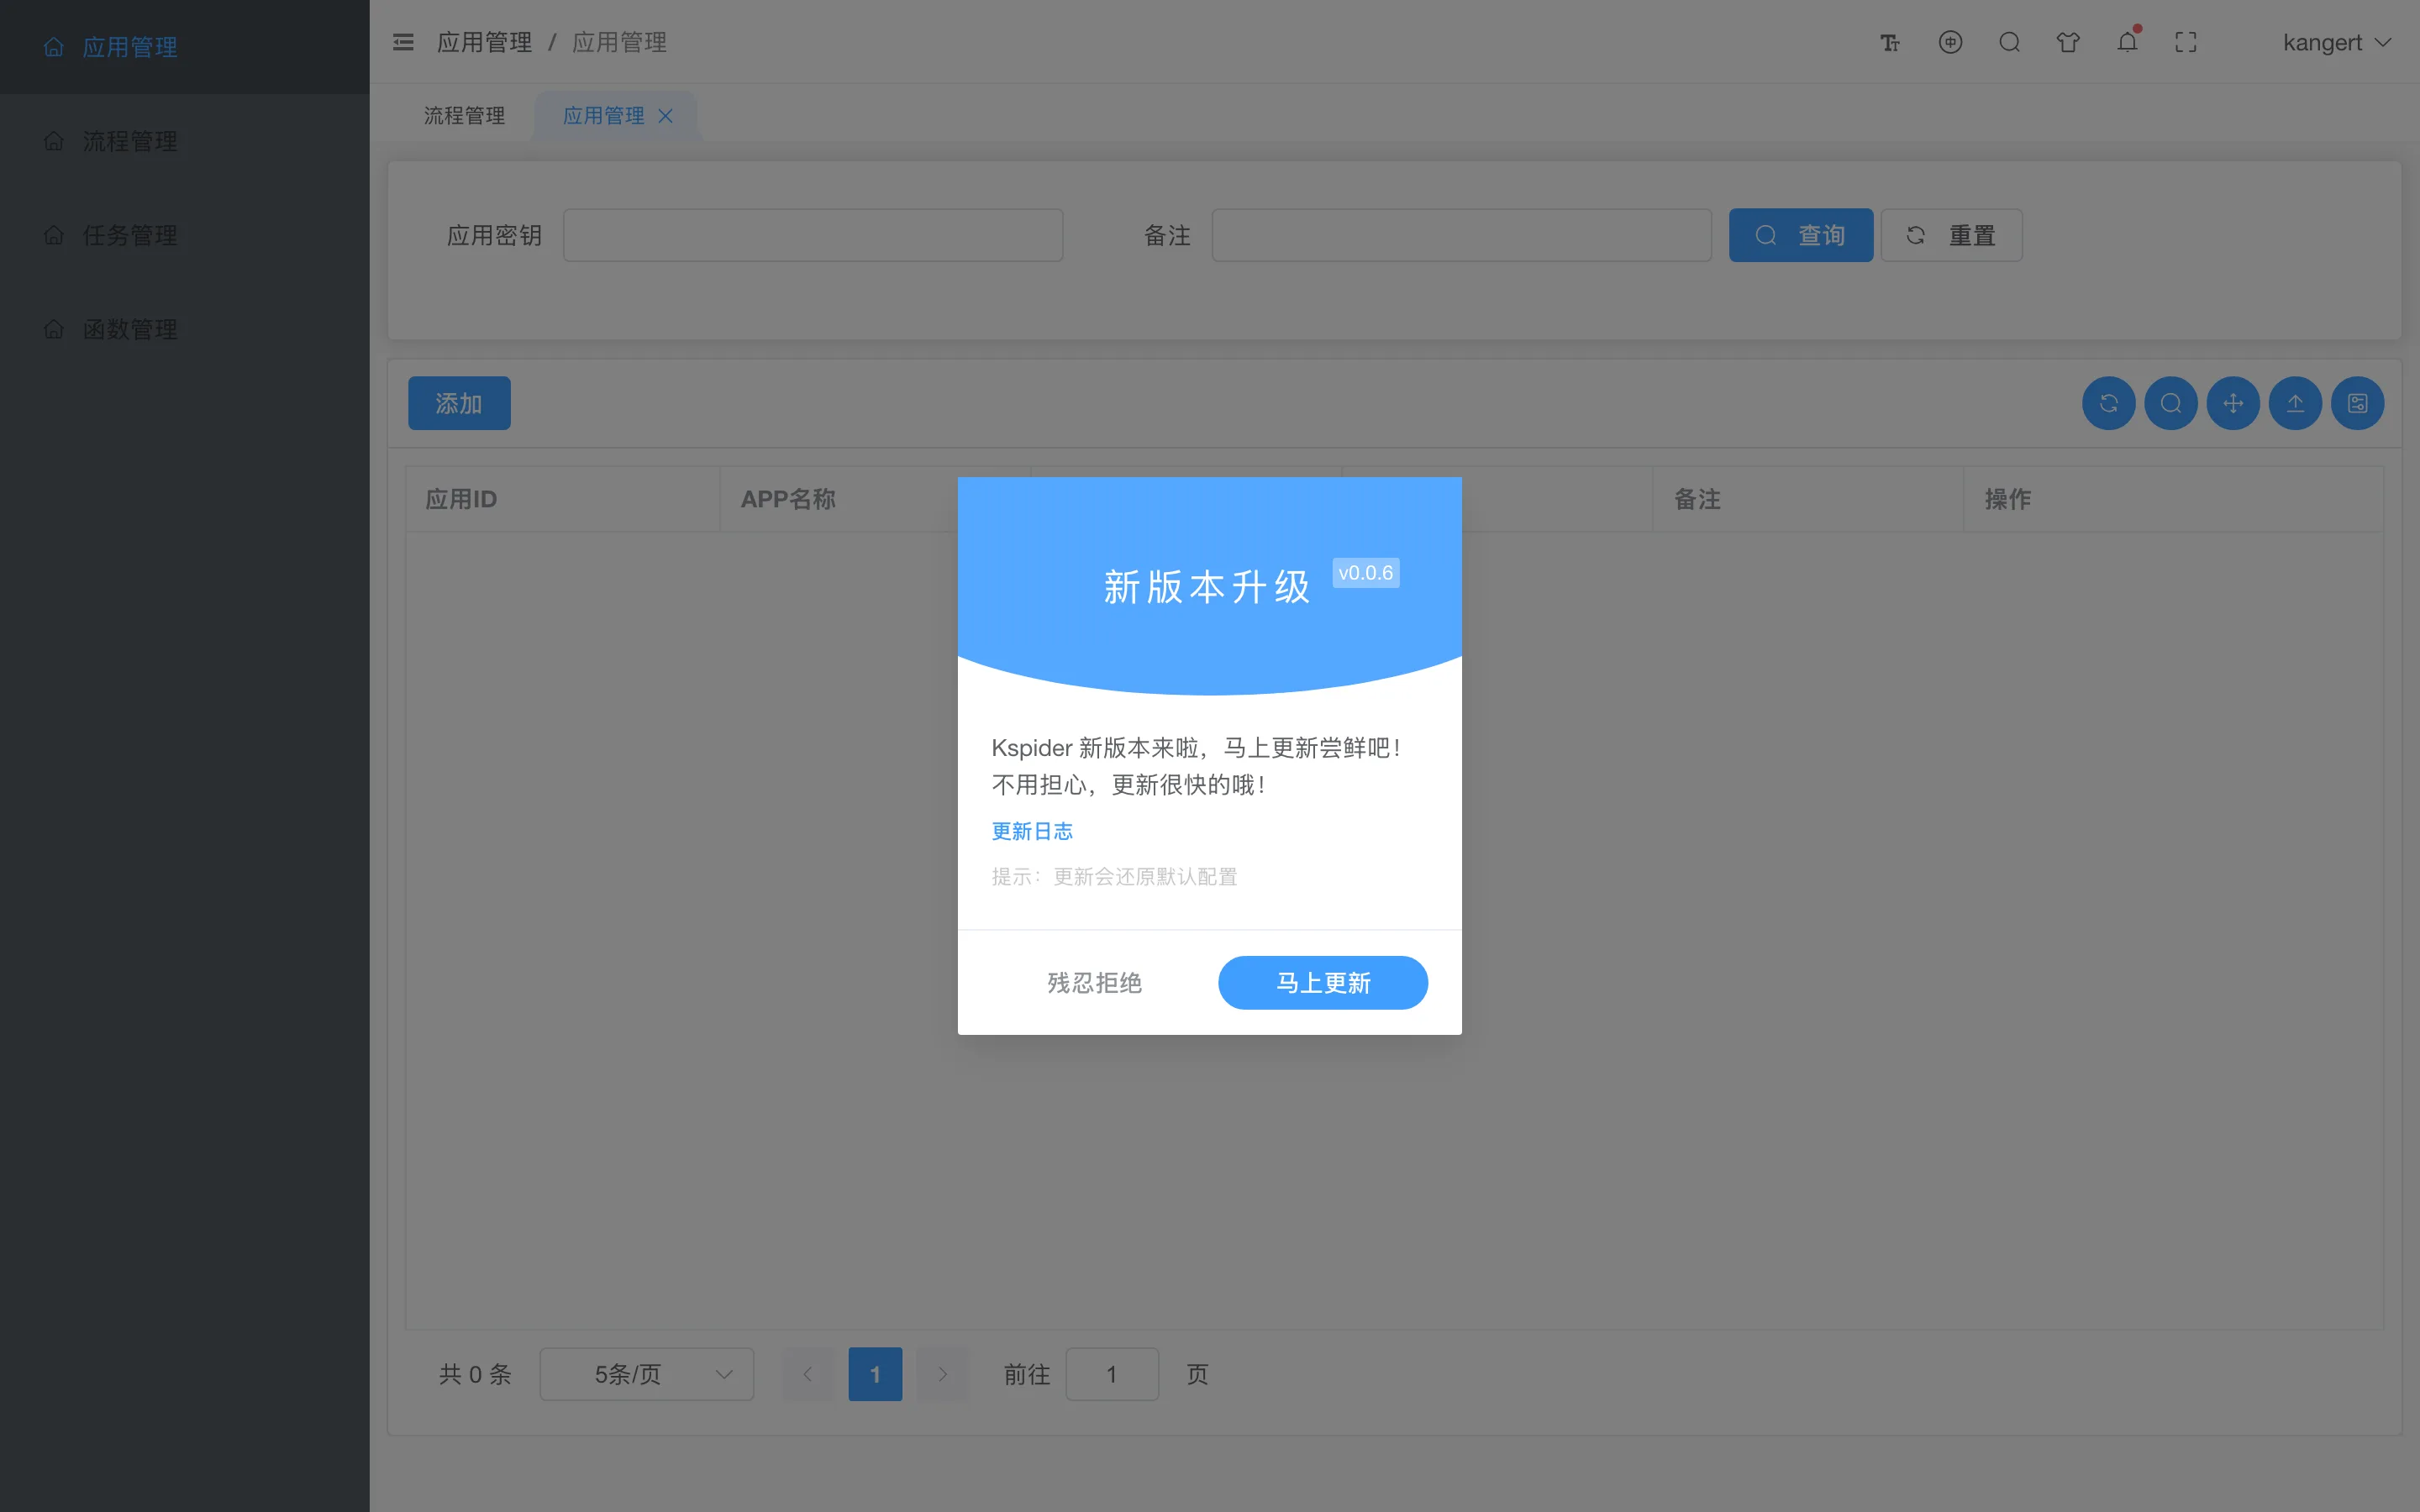
Task: Click the 应用ID column header
Action: [563, 499]
